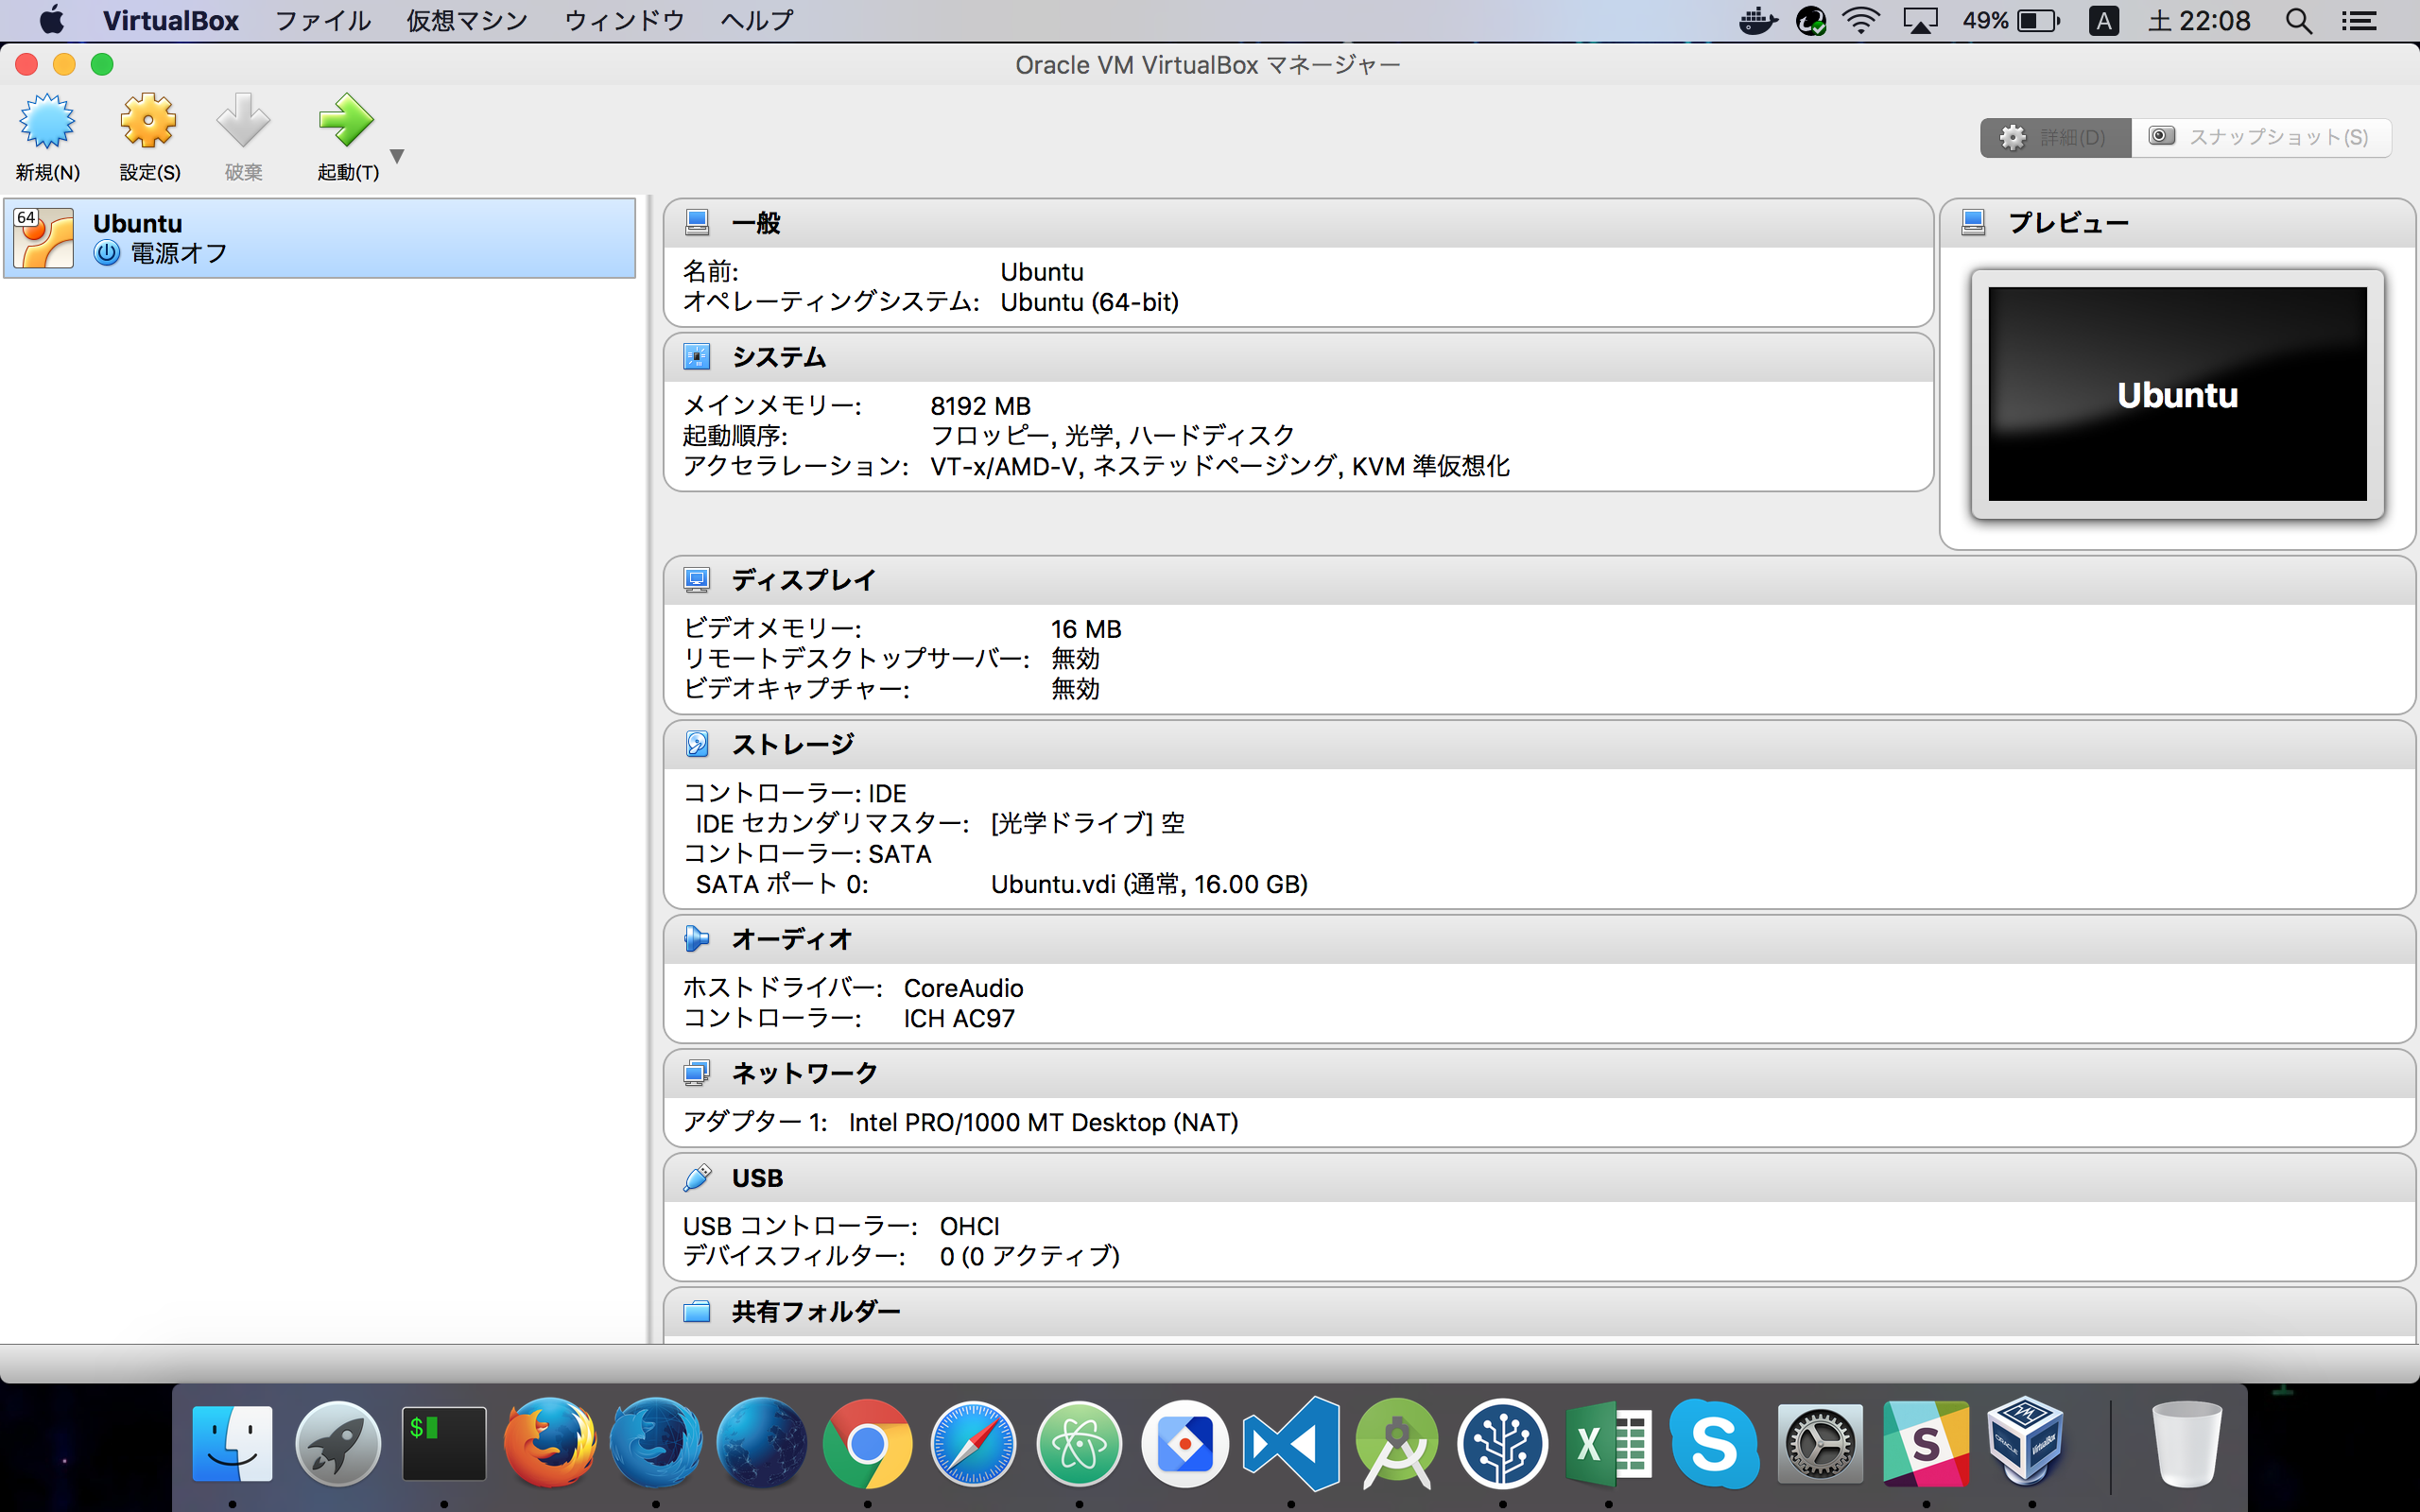This screenshot has width=2420, height=1512.
Task: Switch to Snapshots (スナップショット) view toggle
Action: (2260, 137)
